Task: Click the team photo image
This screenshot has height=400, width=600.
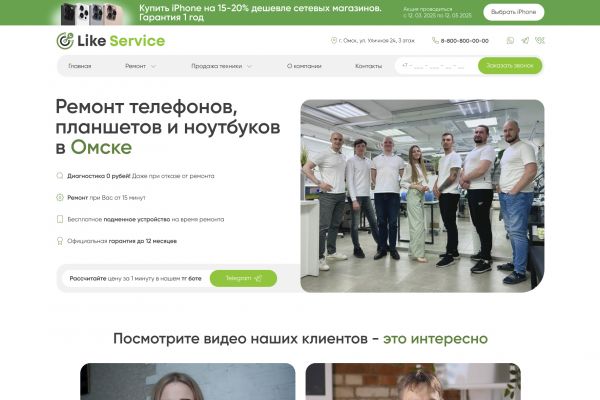Action: [x=422, y=196]
